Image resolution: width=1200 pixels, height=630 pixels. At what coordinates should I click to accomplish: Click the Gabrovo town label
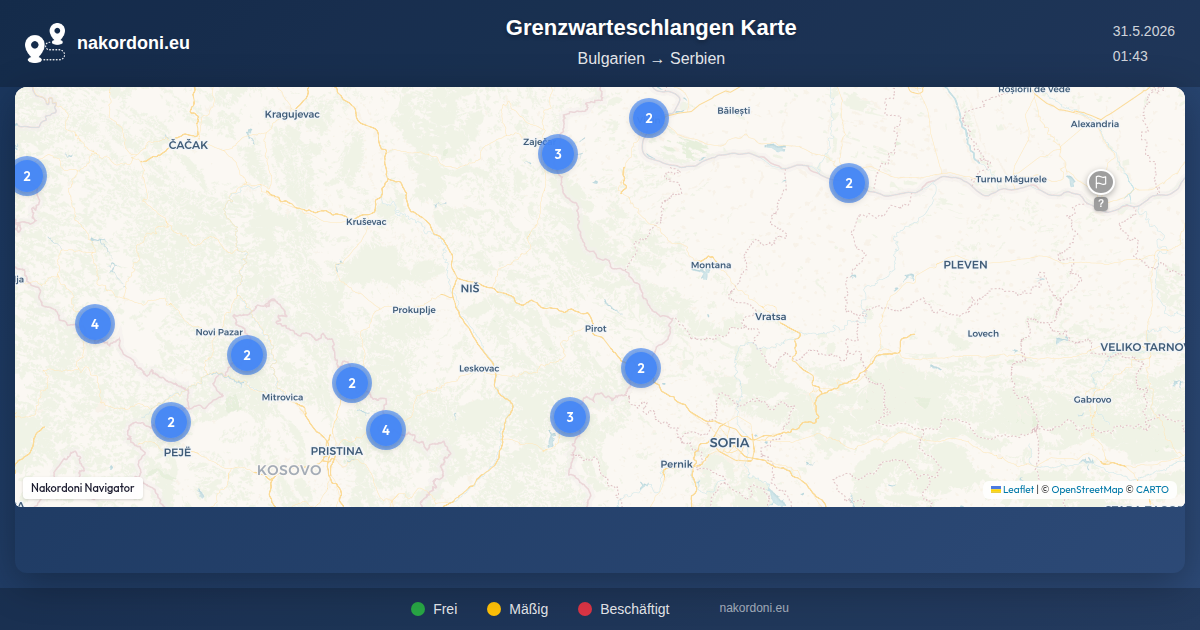(x=1092, y=399)
